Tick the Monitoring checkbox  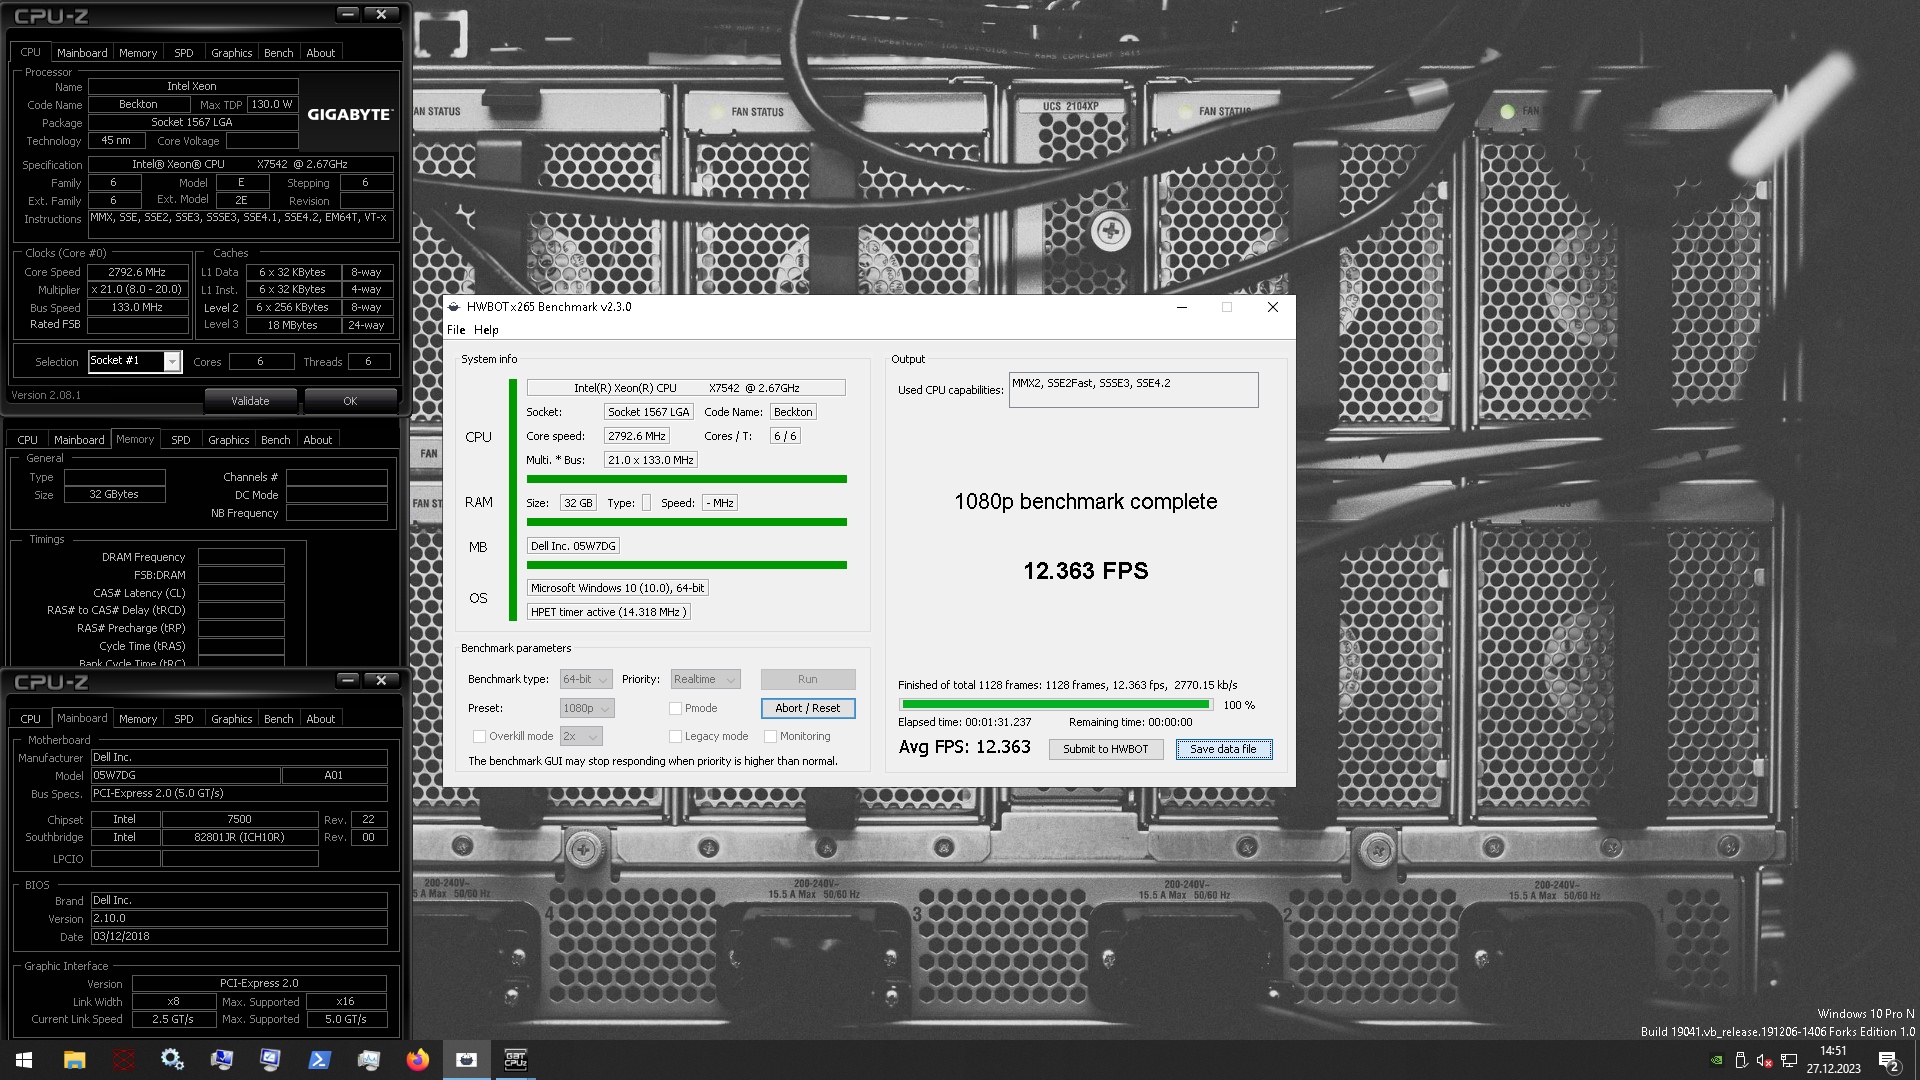(x=770, y=736)
